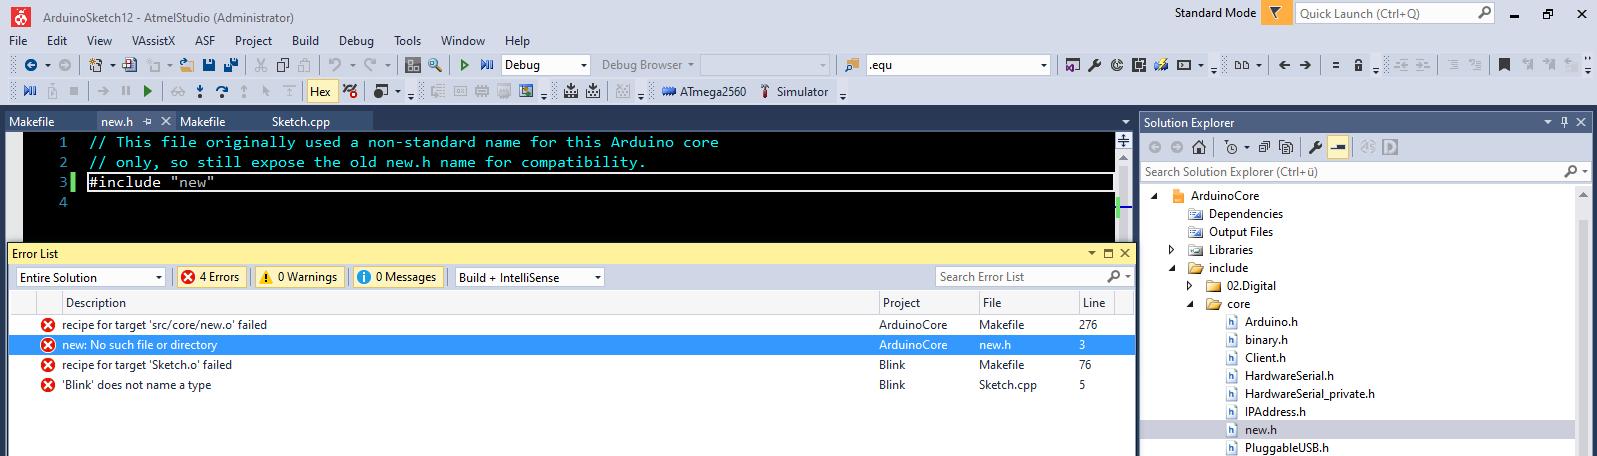The height and width of the screenshot is (456, 1597).
Task: Click the Save All icon
Action: pyautogui.click(x=231, y=65)
